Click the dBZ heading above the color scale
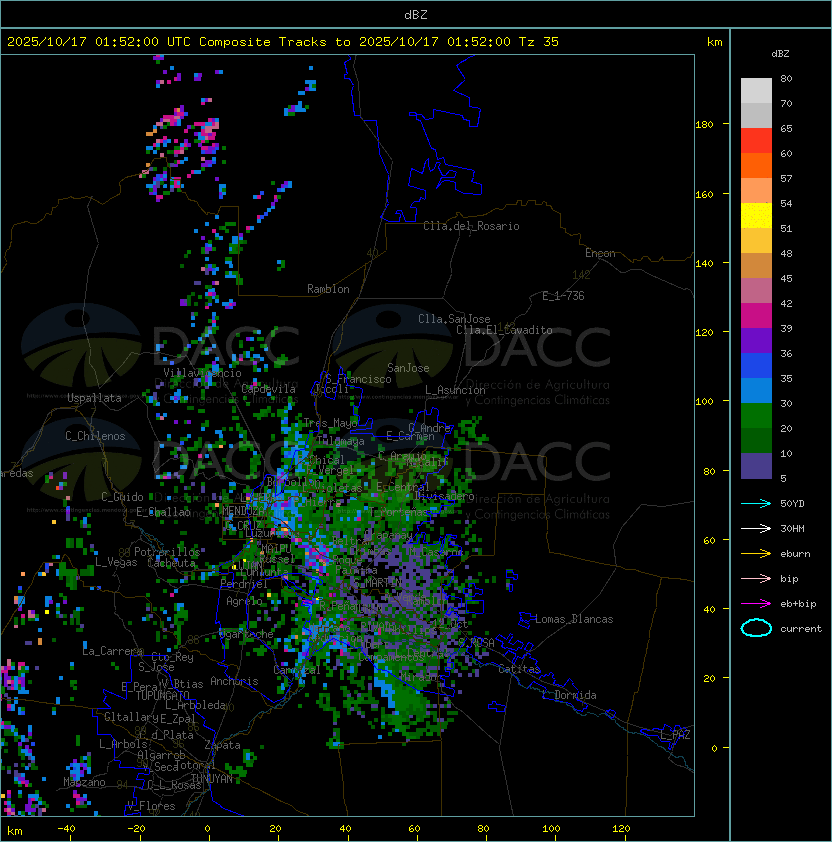The width and height of the screenshot is (832, 842). (780, 54)
